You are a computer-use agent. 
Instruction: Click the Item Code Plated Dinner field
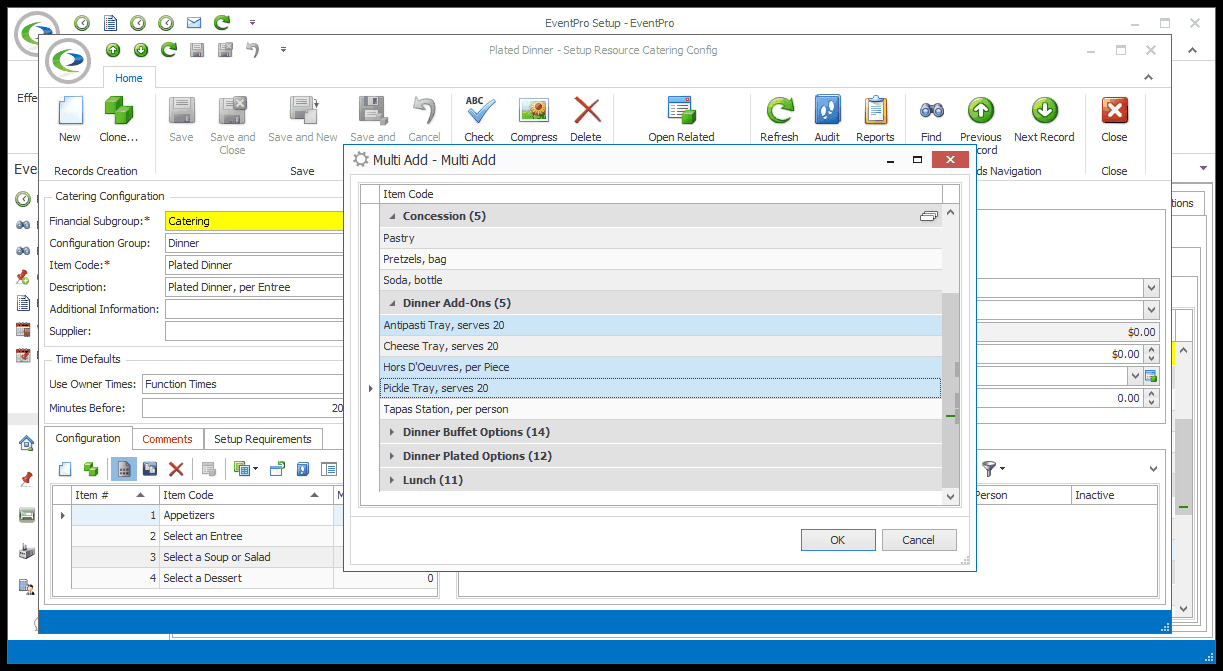pos(255,265)
